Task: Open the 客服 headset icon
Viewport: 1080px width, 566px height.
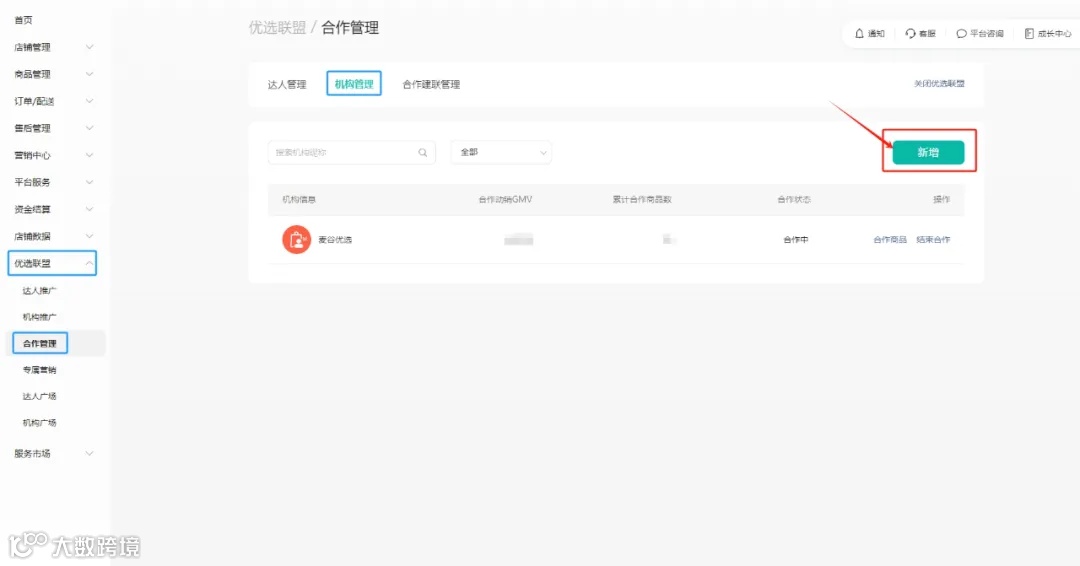Action: coord(910,33)
